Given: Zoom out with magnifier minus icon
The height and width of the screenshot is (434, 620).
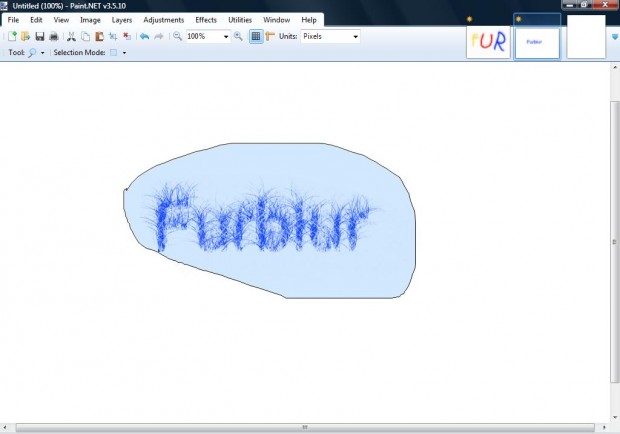Looking at the screenshot, I should (177, 36).
